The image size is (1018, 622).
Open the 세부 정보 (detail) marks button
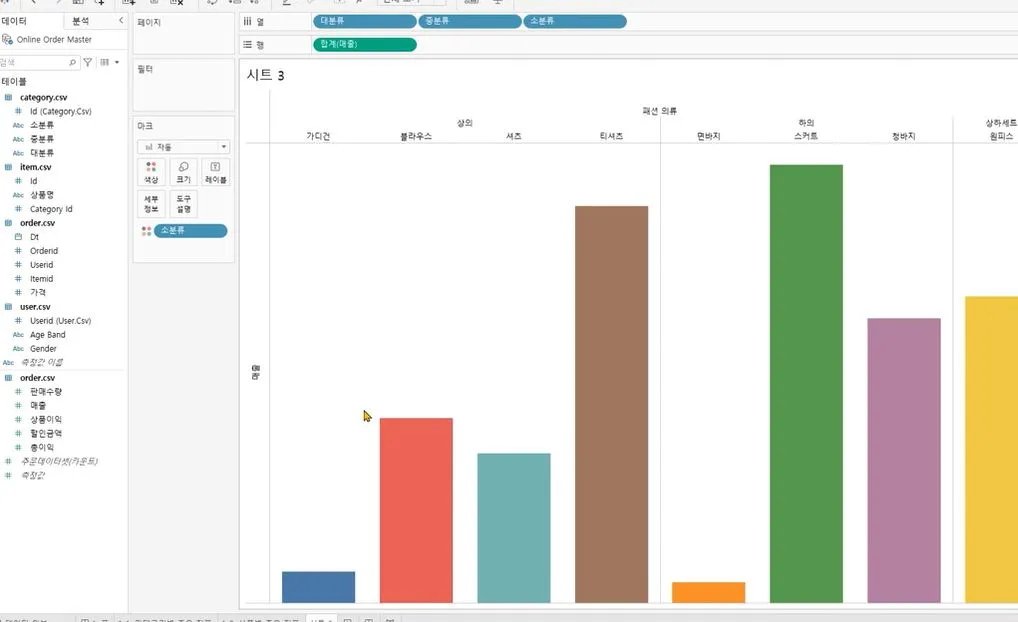(151, 204)
